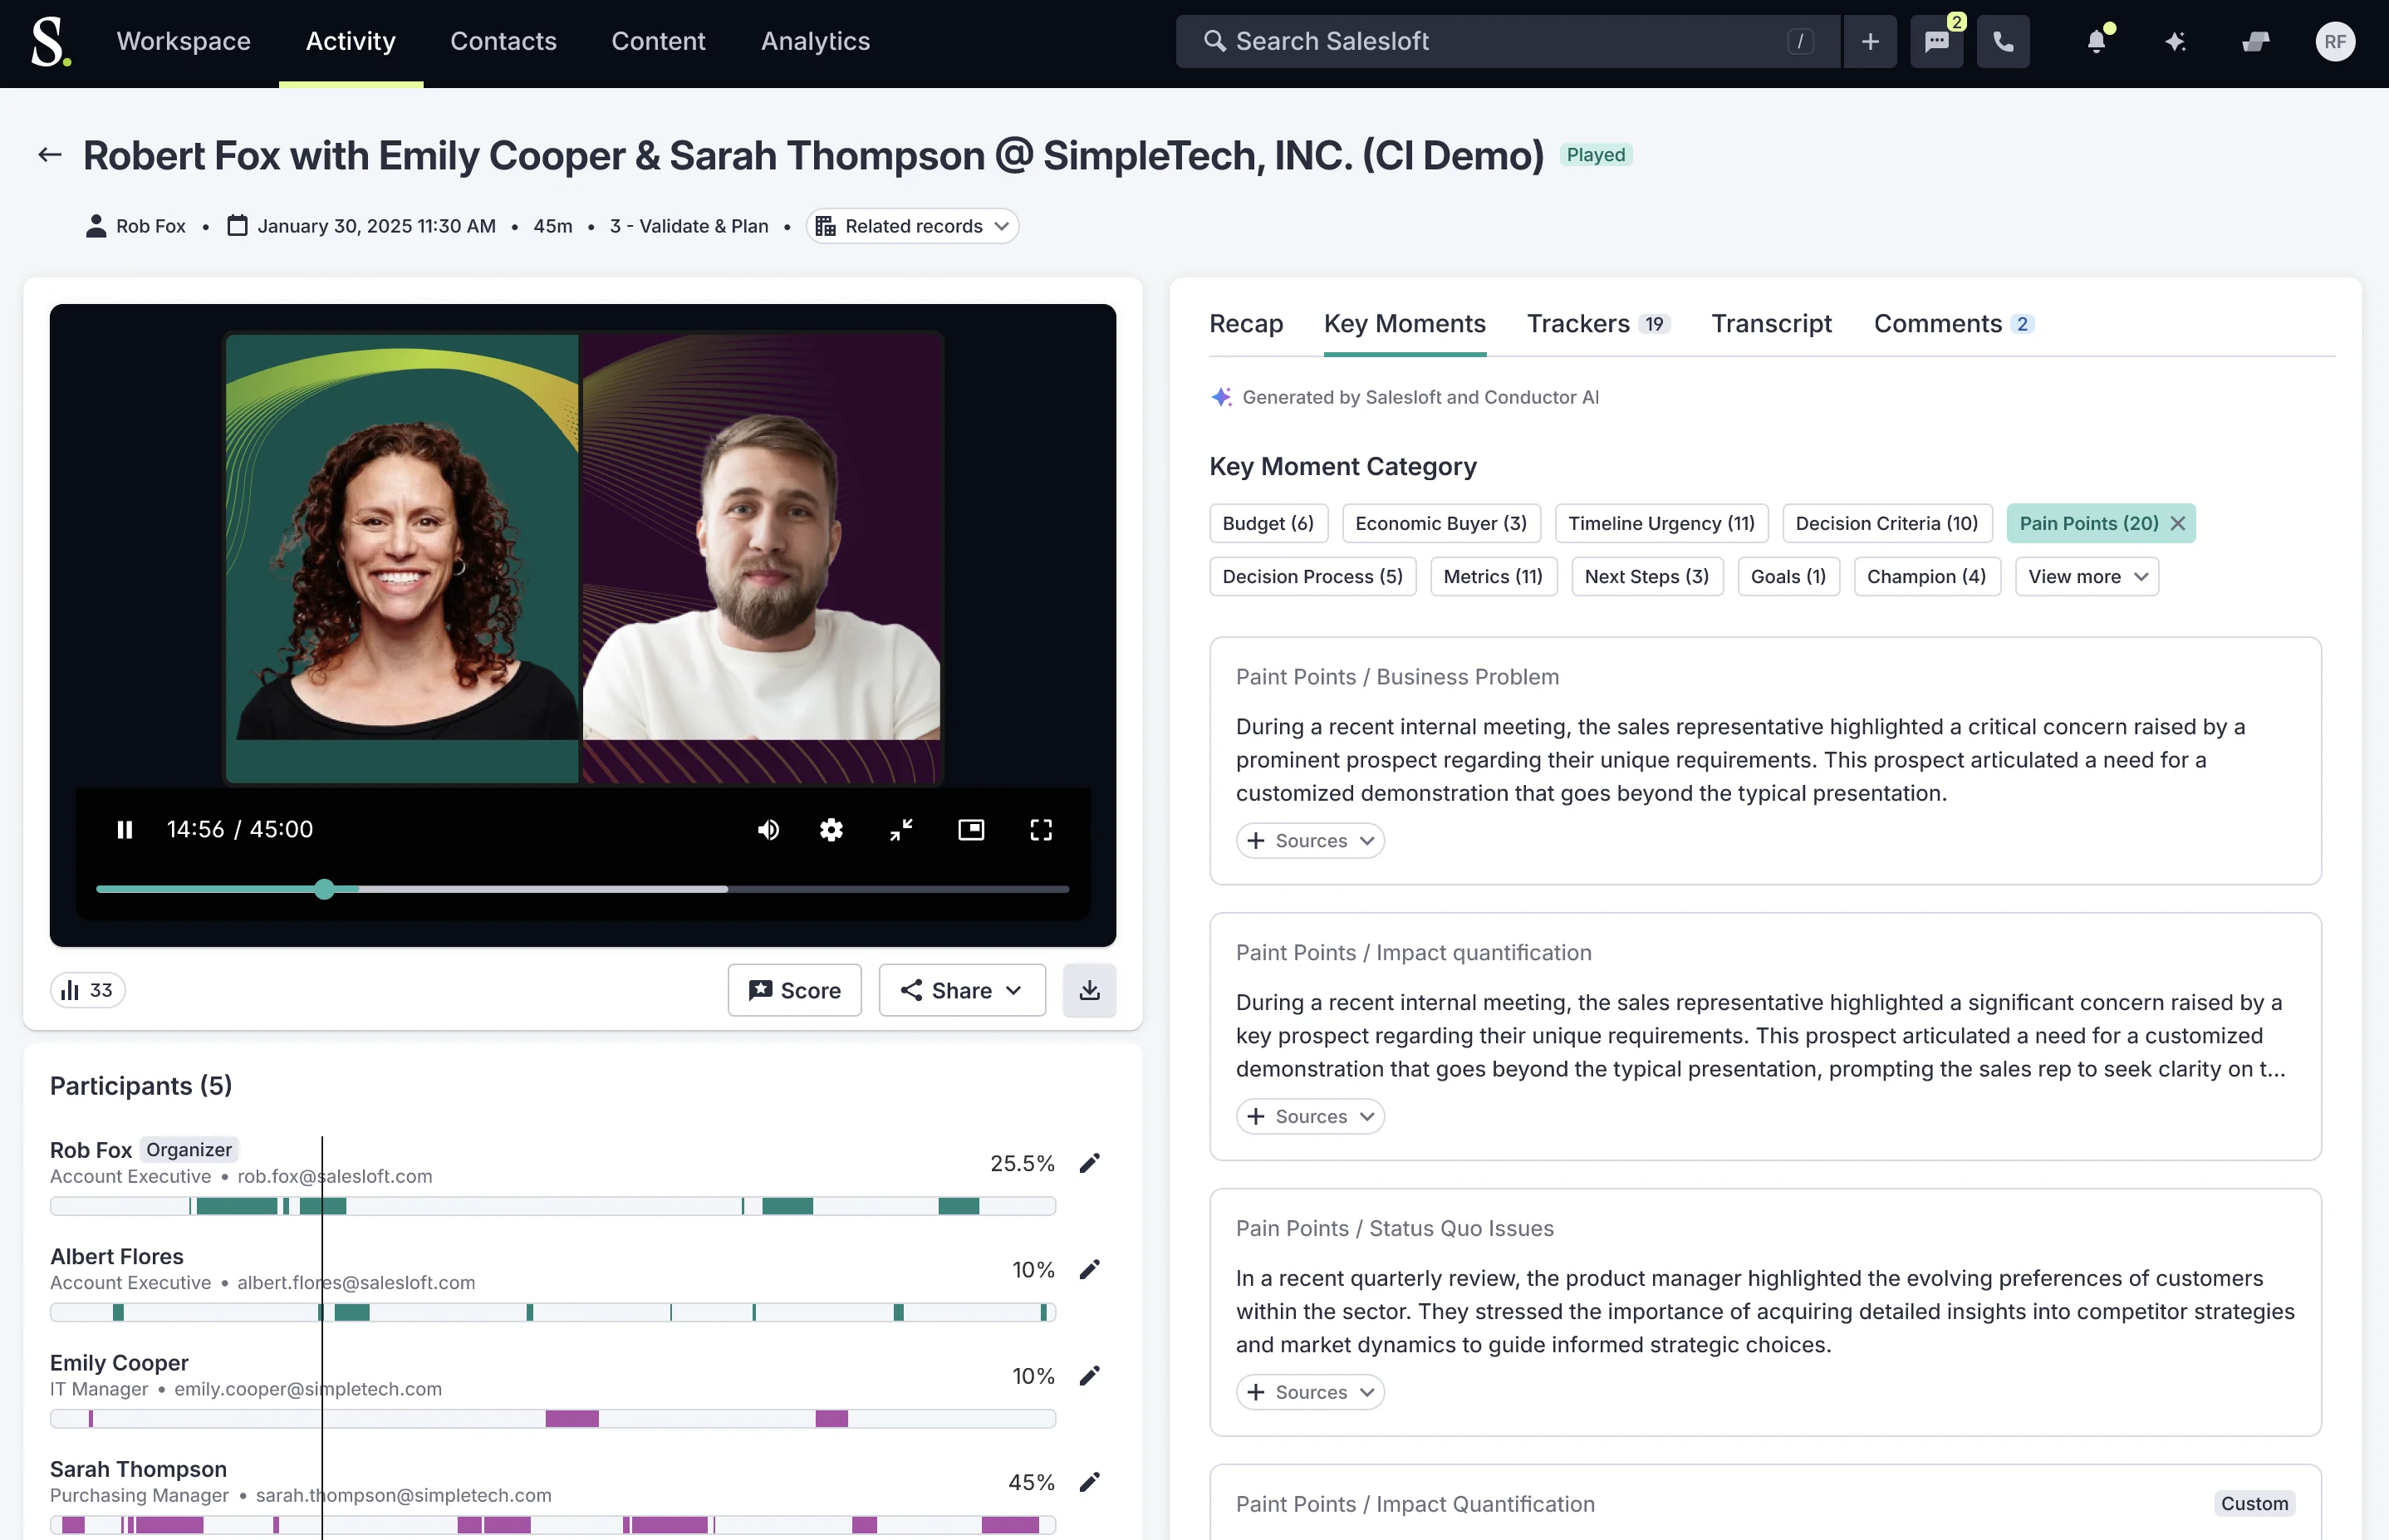
Task: Click the Score button
Action: coord(794,990)
